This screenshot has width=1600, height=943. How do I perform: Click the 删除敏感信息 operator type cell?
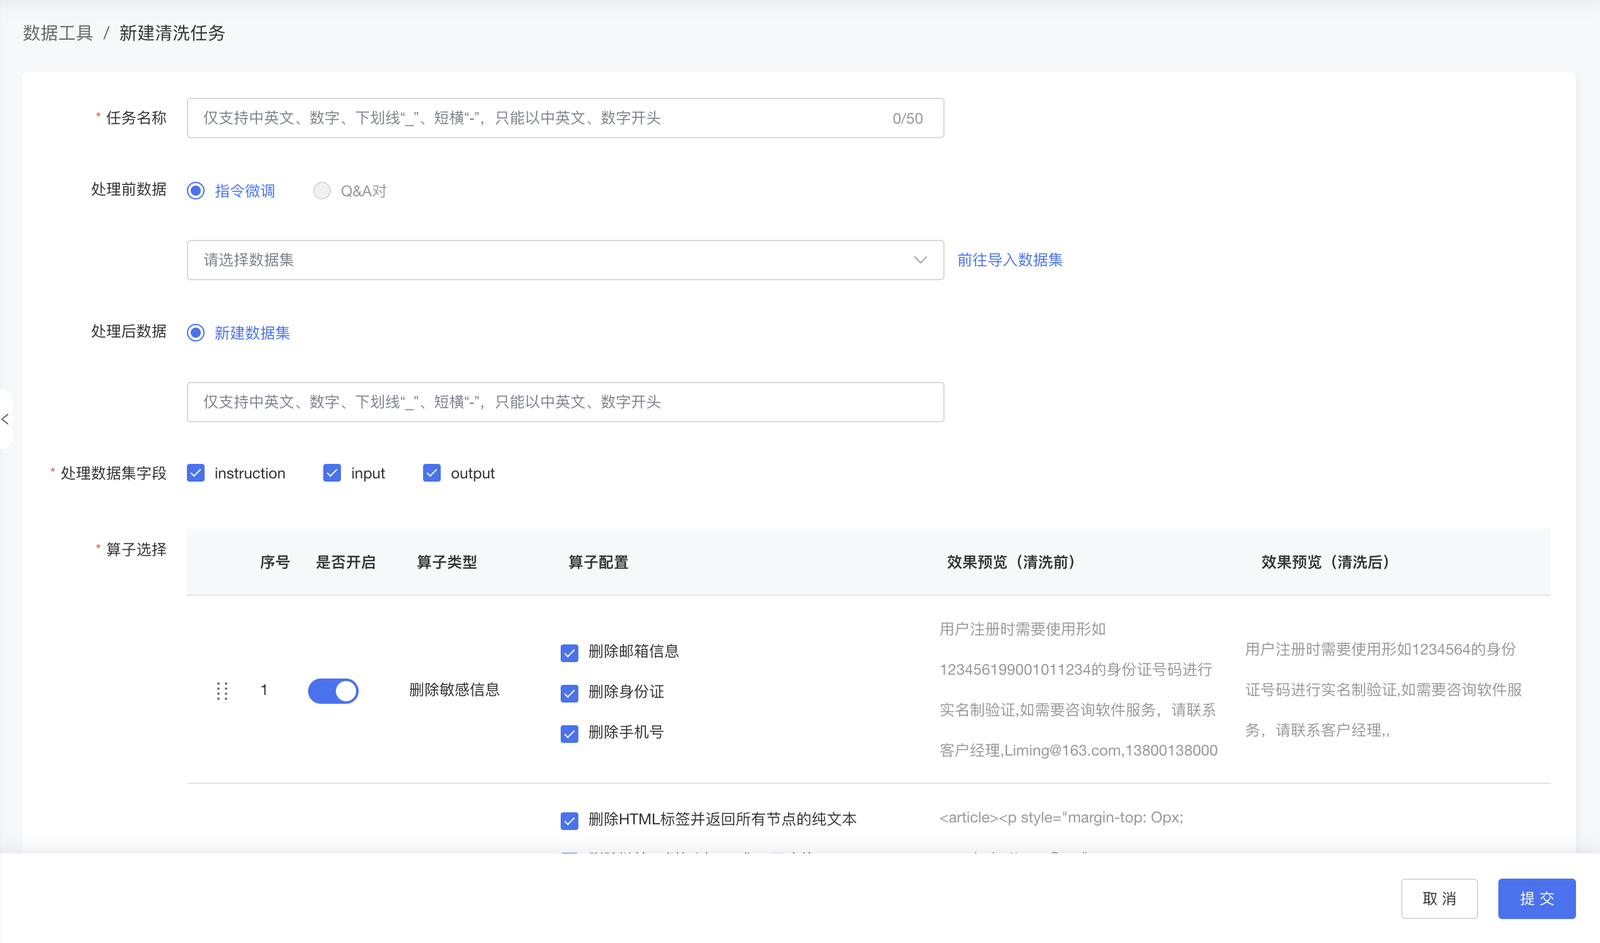(x=454, y=690)
